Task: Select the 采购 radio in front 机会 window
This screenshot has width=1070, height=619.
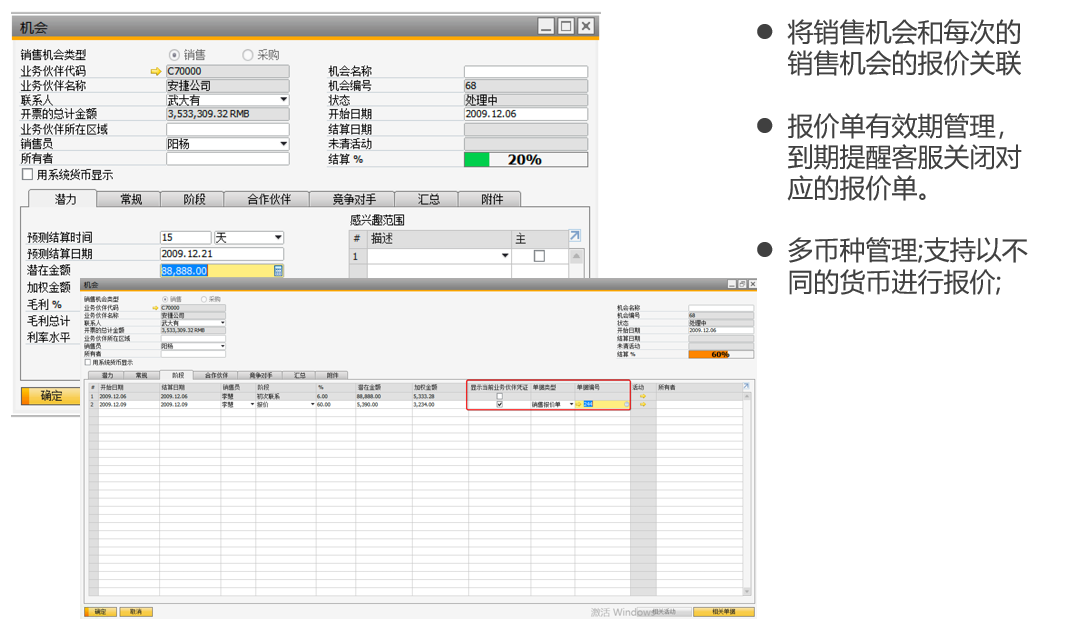Action: 203,300
